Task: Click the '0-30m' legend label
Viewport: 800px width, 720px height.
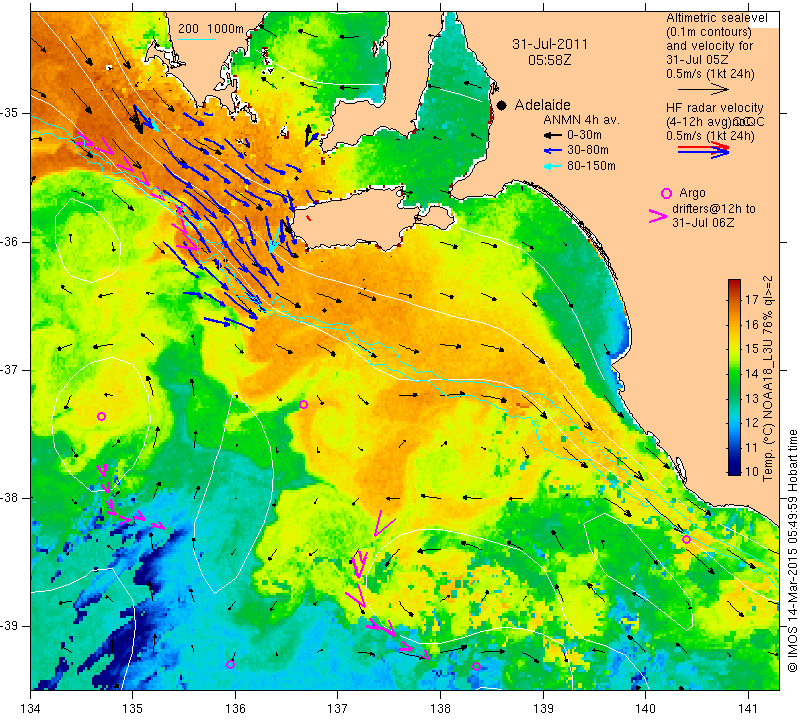Action: 584,135
